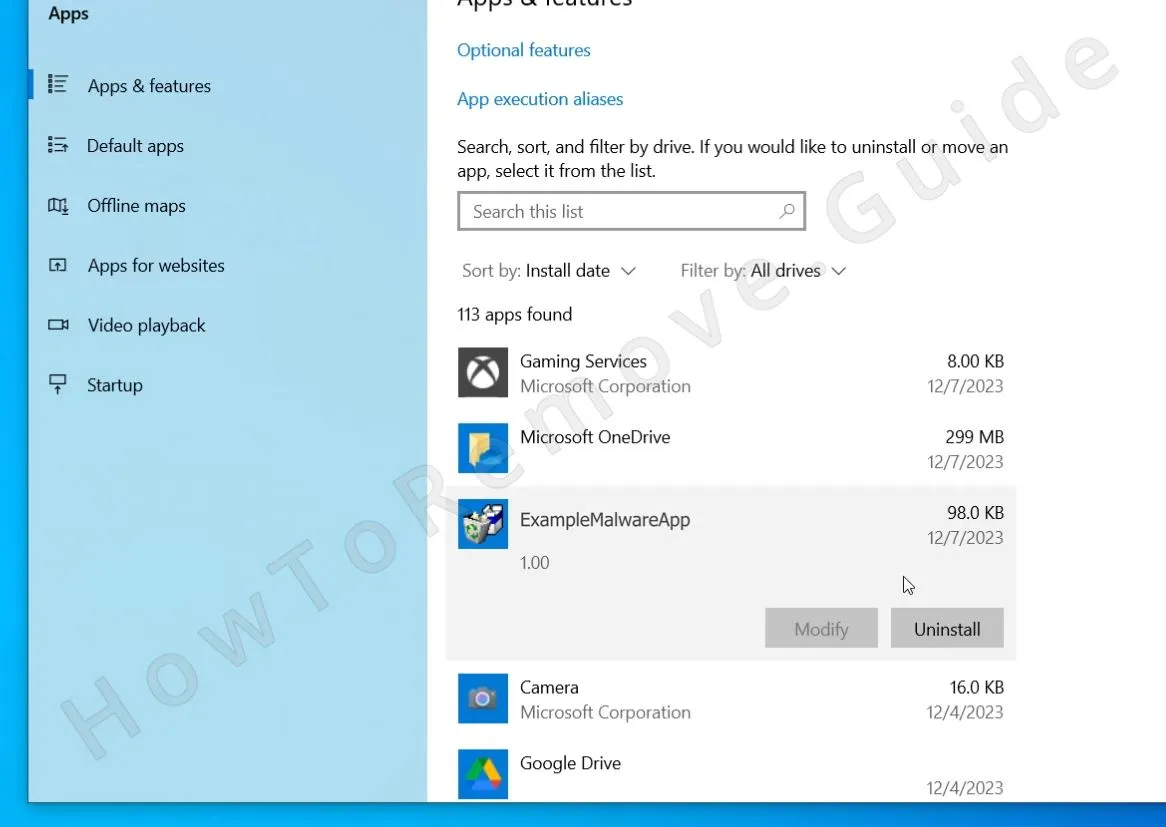
Task: Open Default apps settings page
Action: [x=135, y=146]
